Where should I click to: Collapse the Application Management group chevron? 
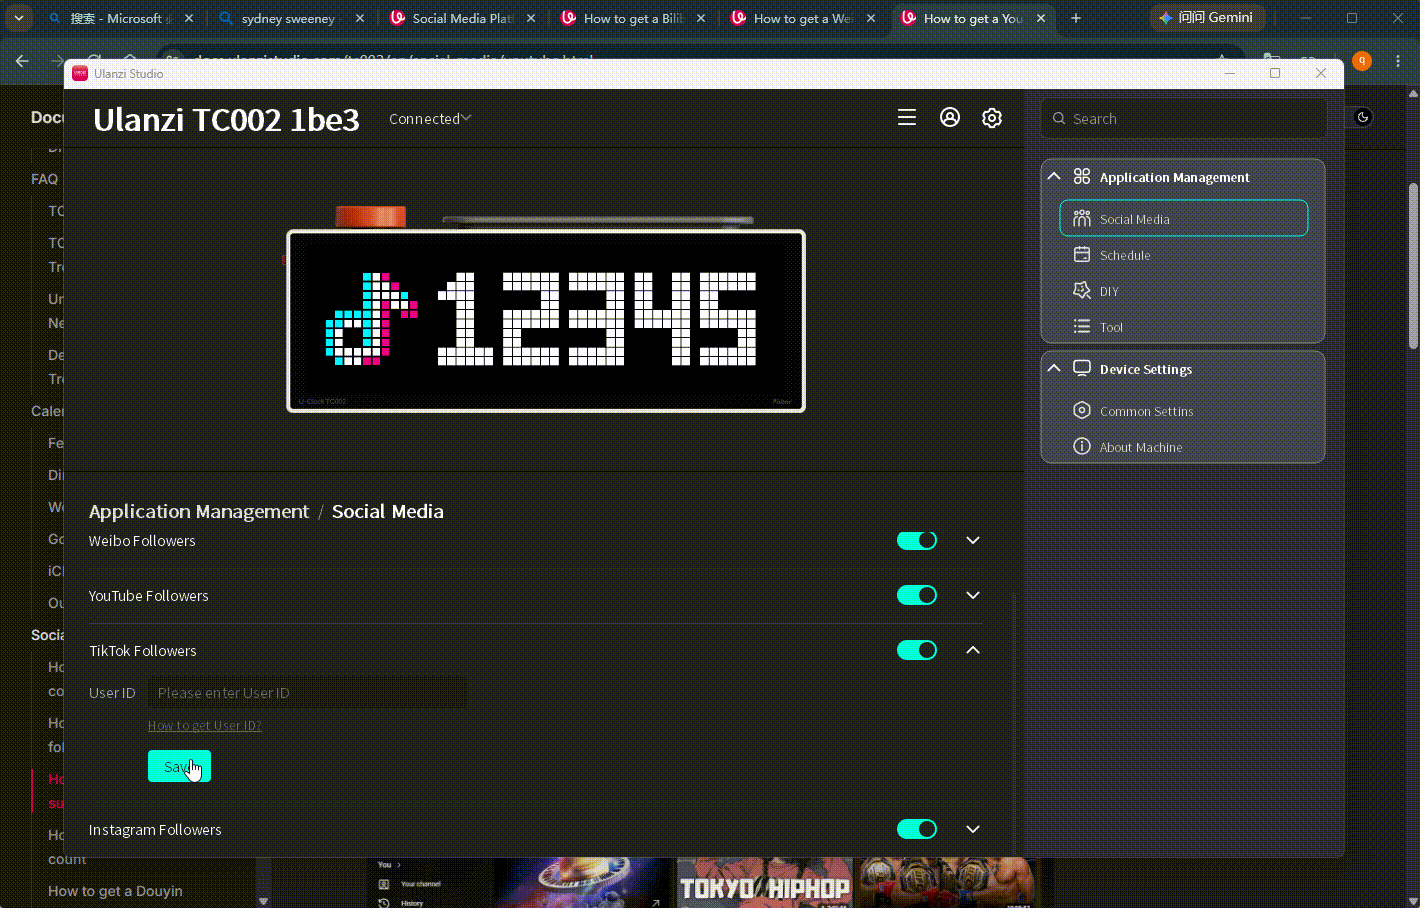click(1054, 176)
